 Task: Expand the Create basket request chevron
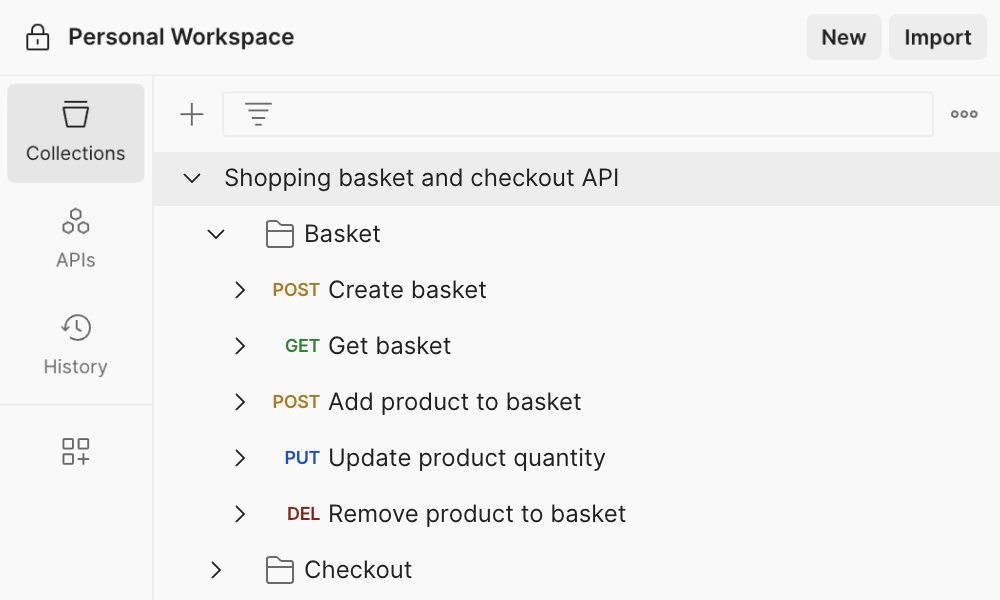click(240, 290)
